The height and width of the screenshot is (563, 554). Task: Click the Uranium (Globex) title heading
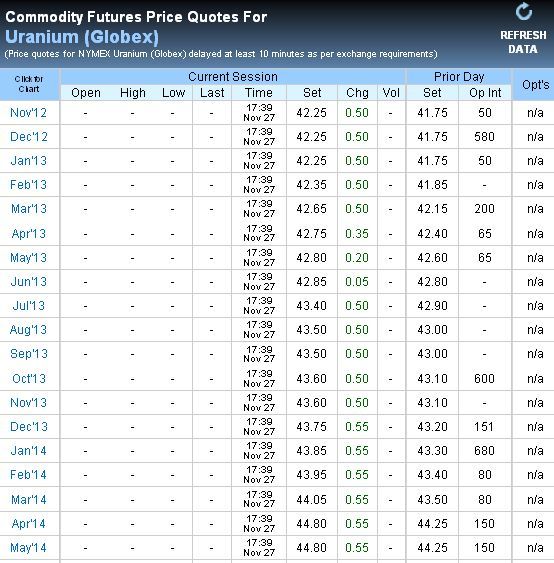coord(82,37)
